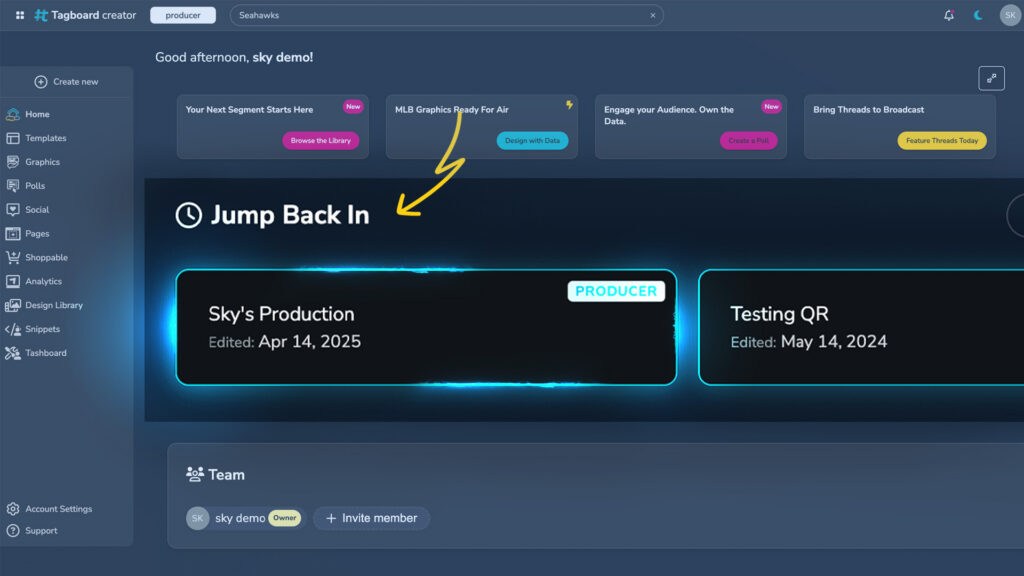Screen dimensions: 1024x576
Task: Click New badge on Next Segment card
Action: point(353,106)
